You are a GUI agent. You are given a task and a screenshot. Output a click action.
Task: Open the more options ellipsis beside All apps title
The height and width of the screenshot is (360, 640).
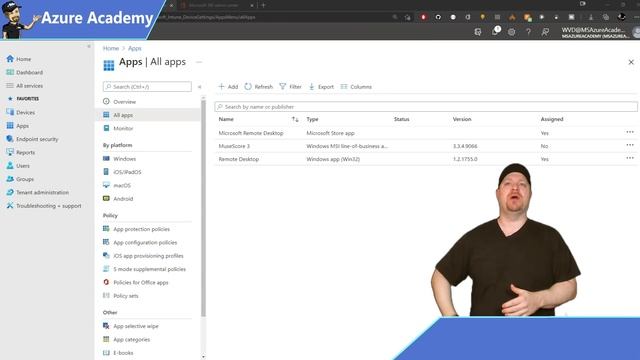coord(199,62)
